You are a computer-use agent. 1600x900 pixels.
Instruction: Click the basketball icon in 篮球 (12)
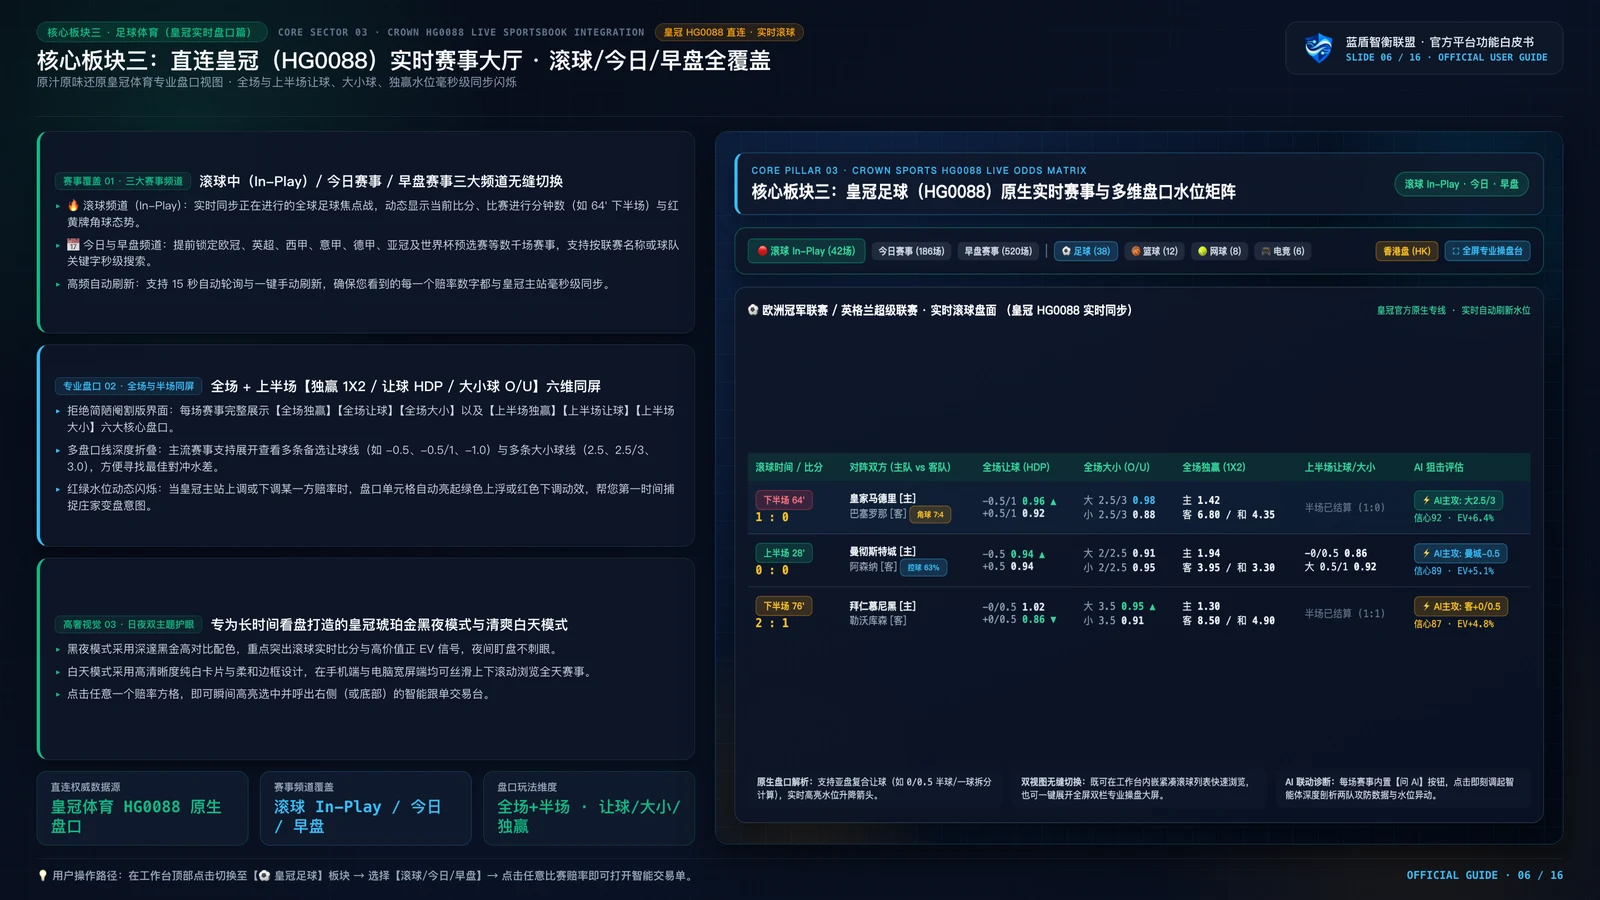tap(1135, 251)
